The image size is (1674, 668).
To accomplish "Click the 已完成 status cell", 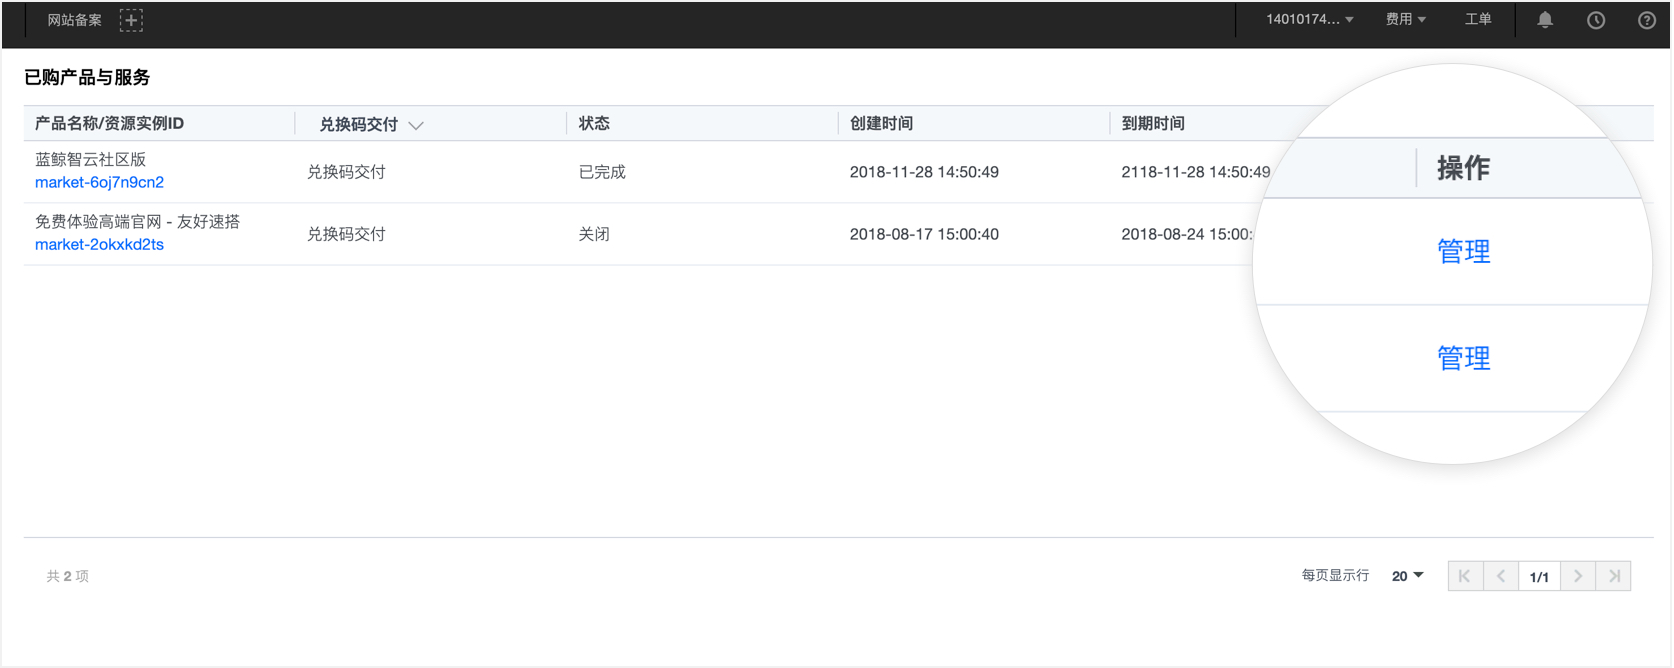I will 602,172.
